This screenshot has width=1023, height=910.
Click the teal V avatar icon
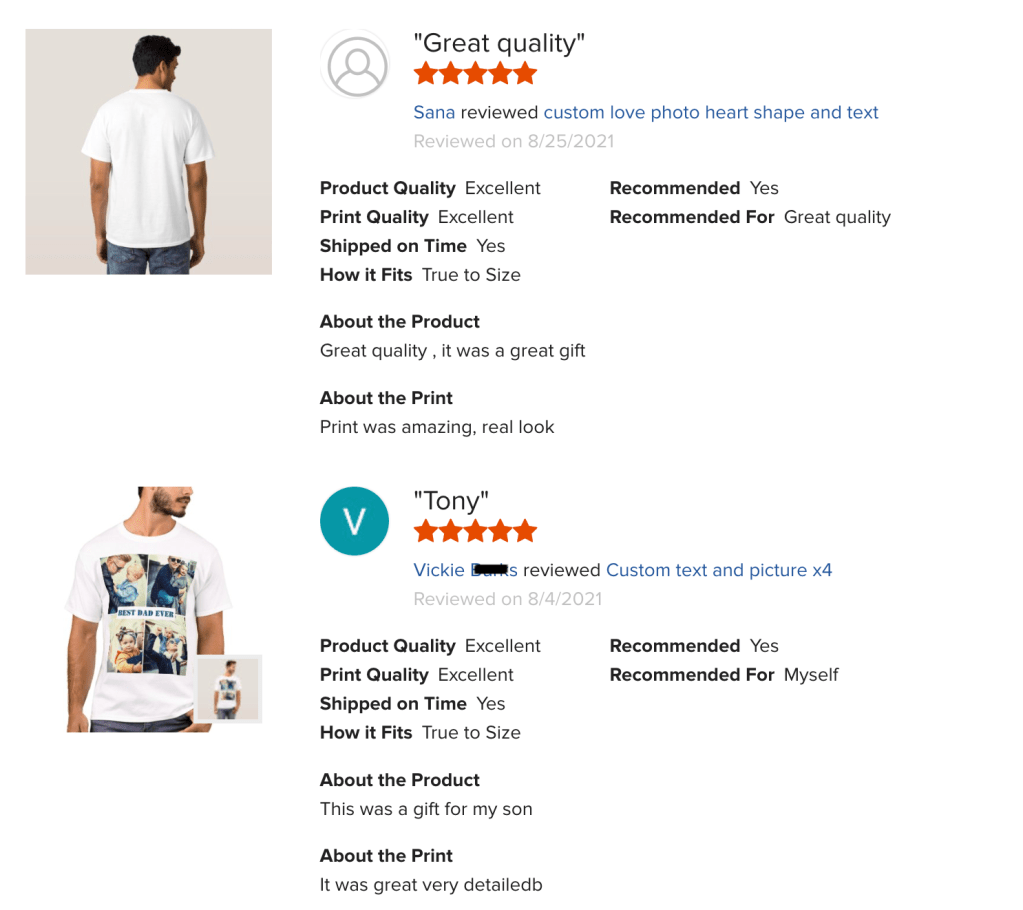(354, 521)
